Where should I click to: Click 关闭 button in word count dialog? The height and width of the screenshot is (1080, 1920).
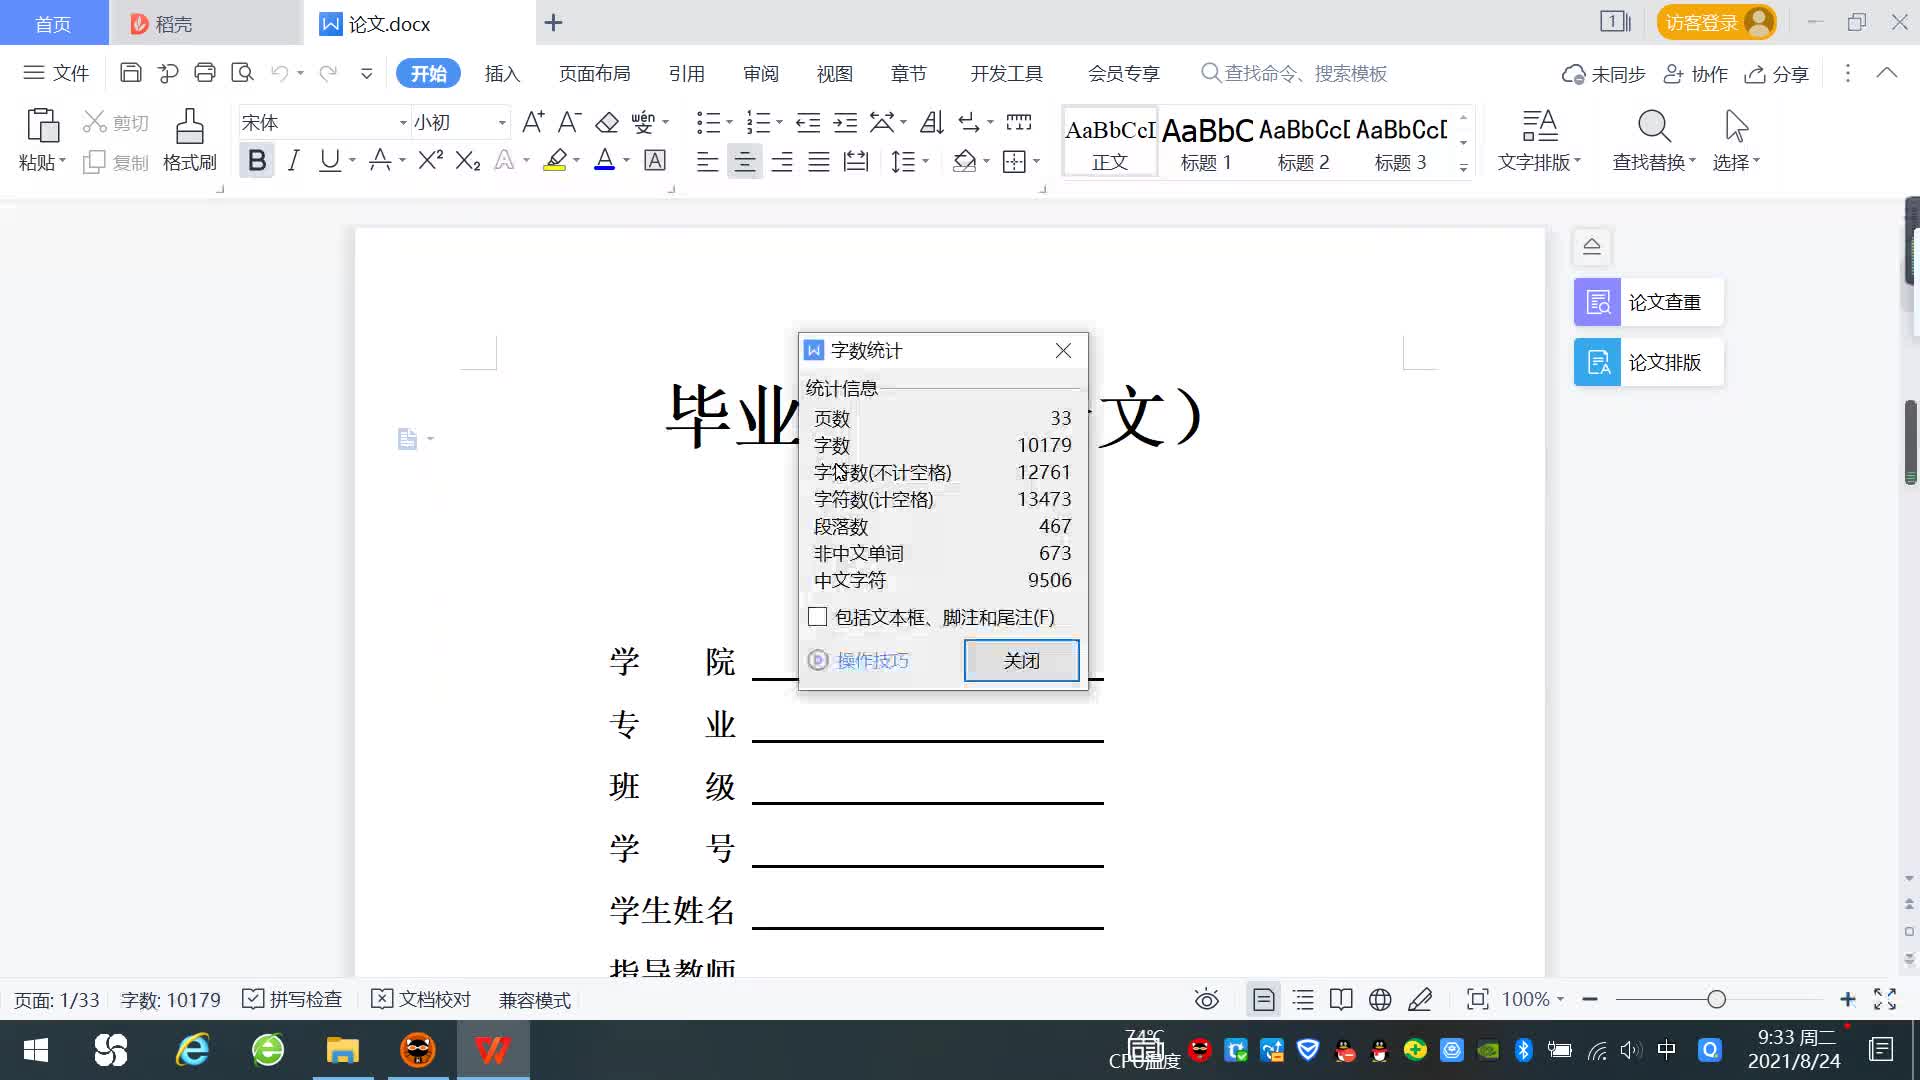[1021, 660]
